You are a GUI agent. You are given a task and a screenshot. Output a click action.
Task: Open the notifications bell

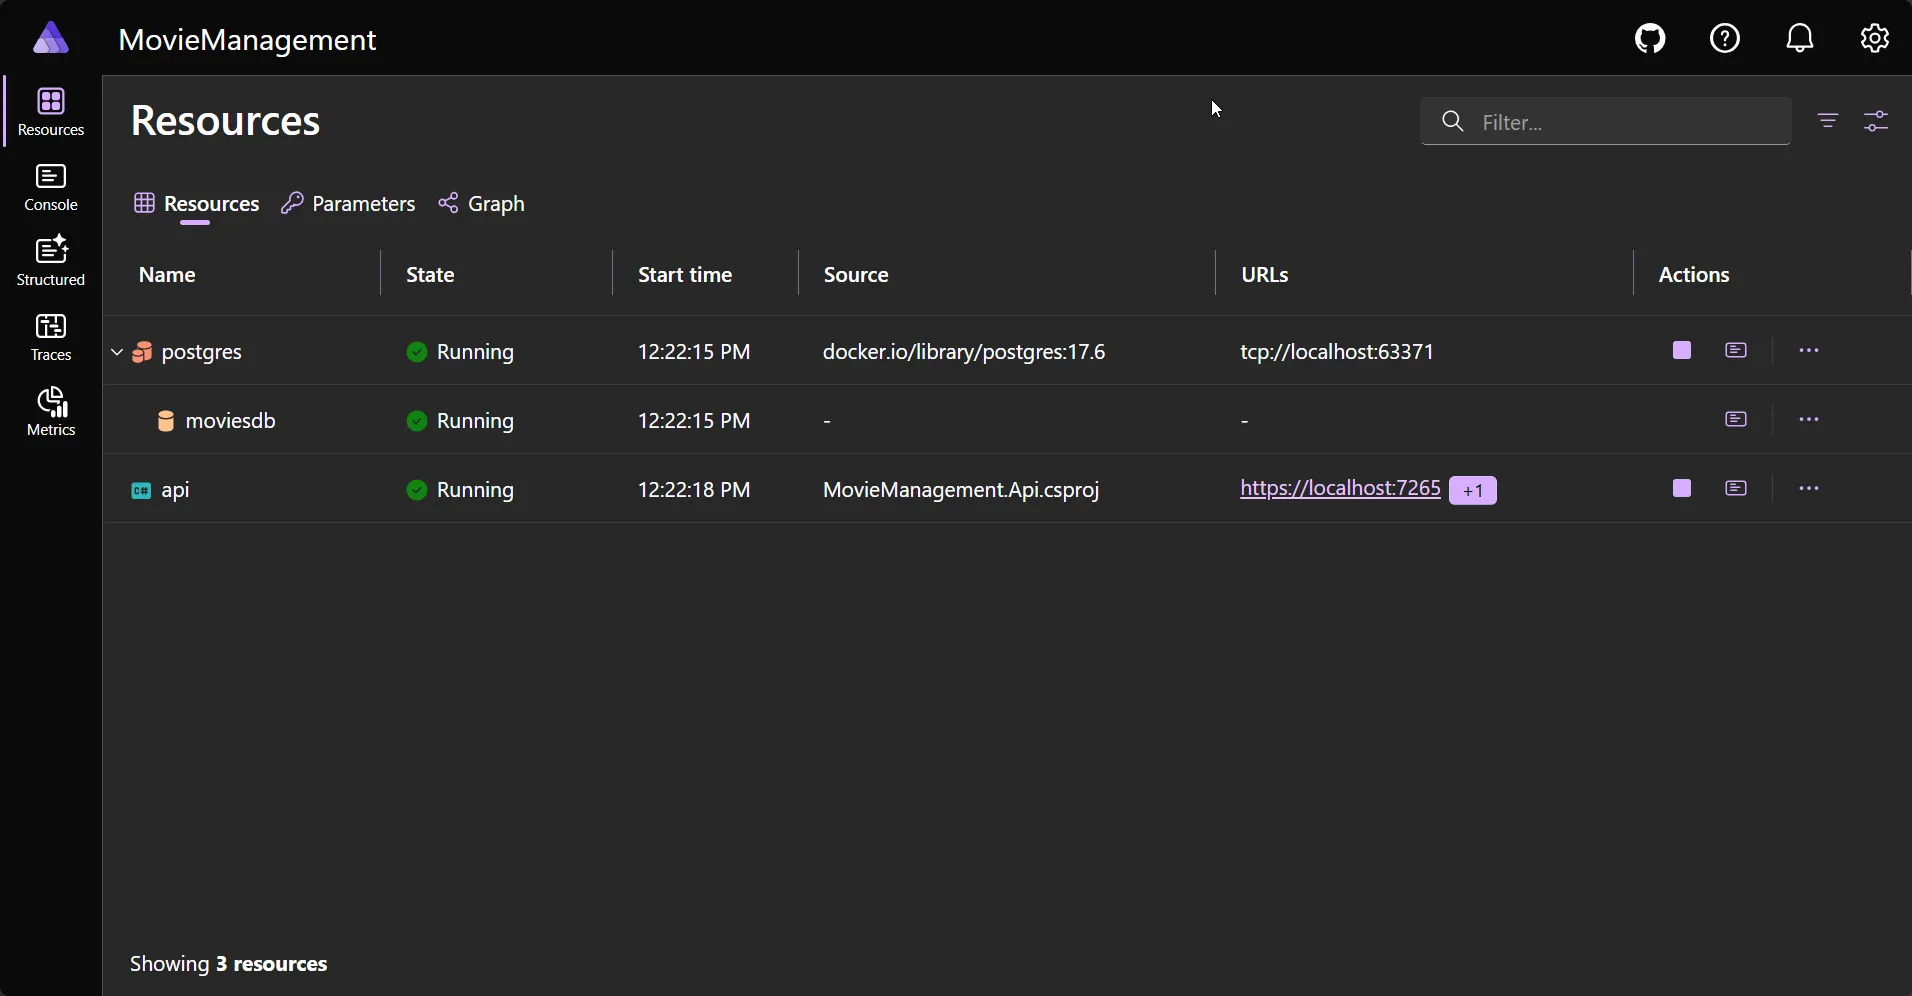click(1801, 39)
